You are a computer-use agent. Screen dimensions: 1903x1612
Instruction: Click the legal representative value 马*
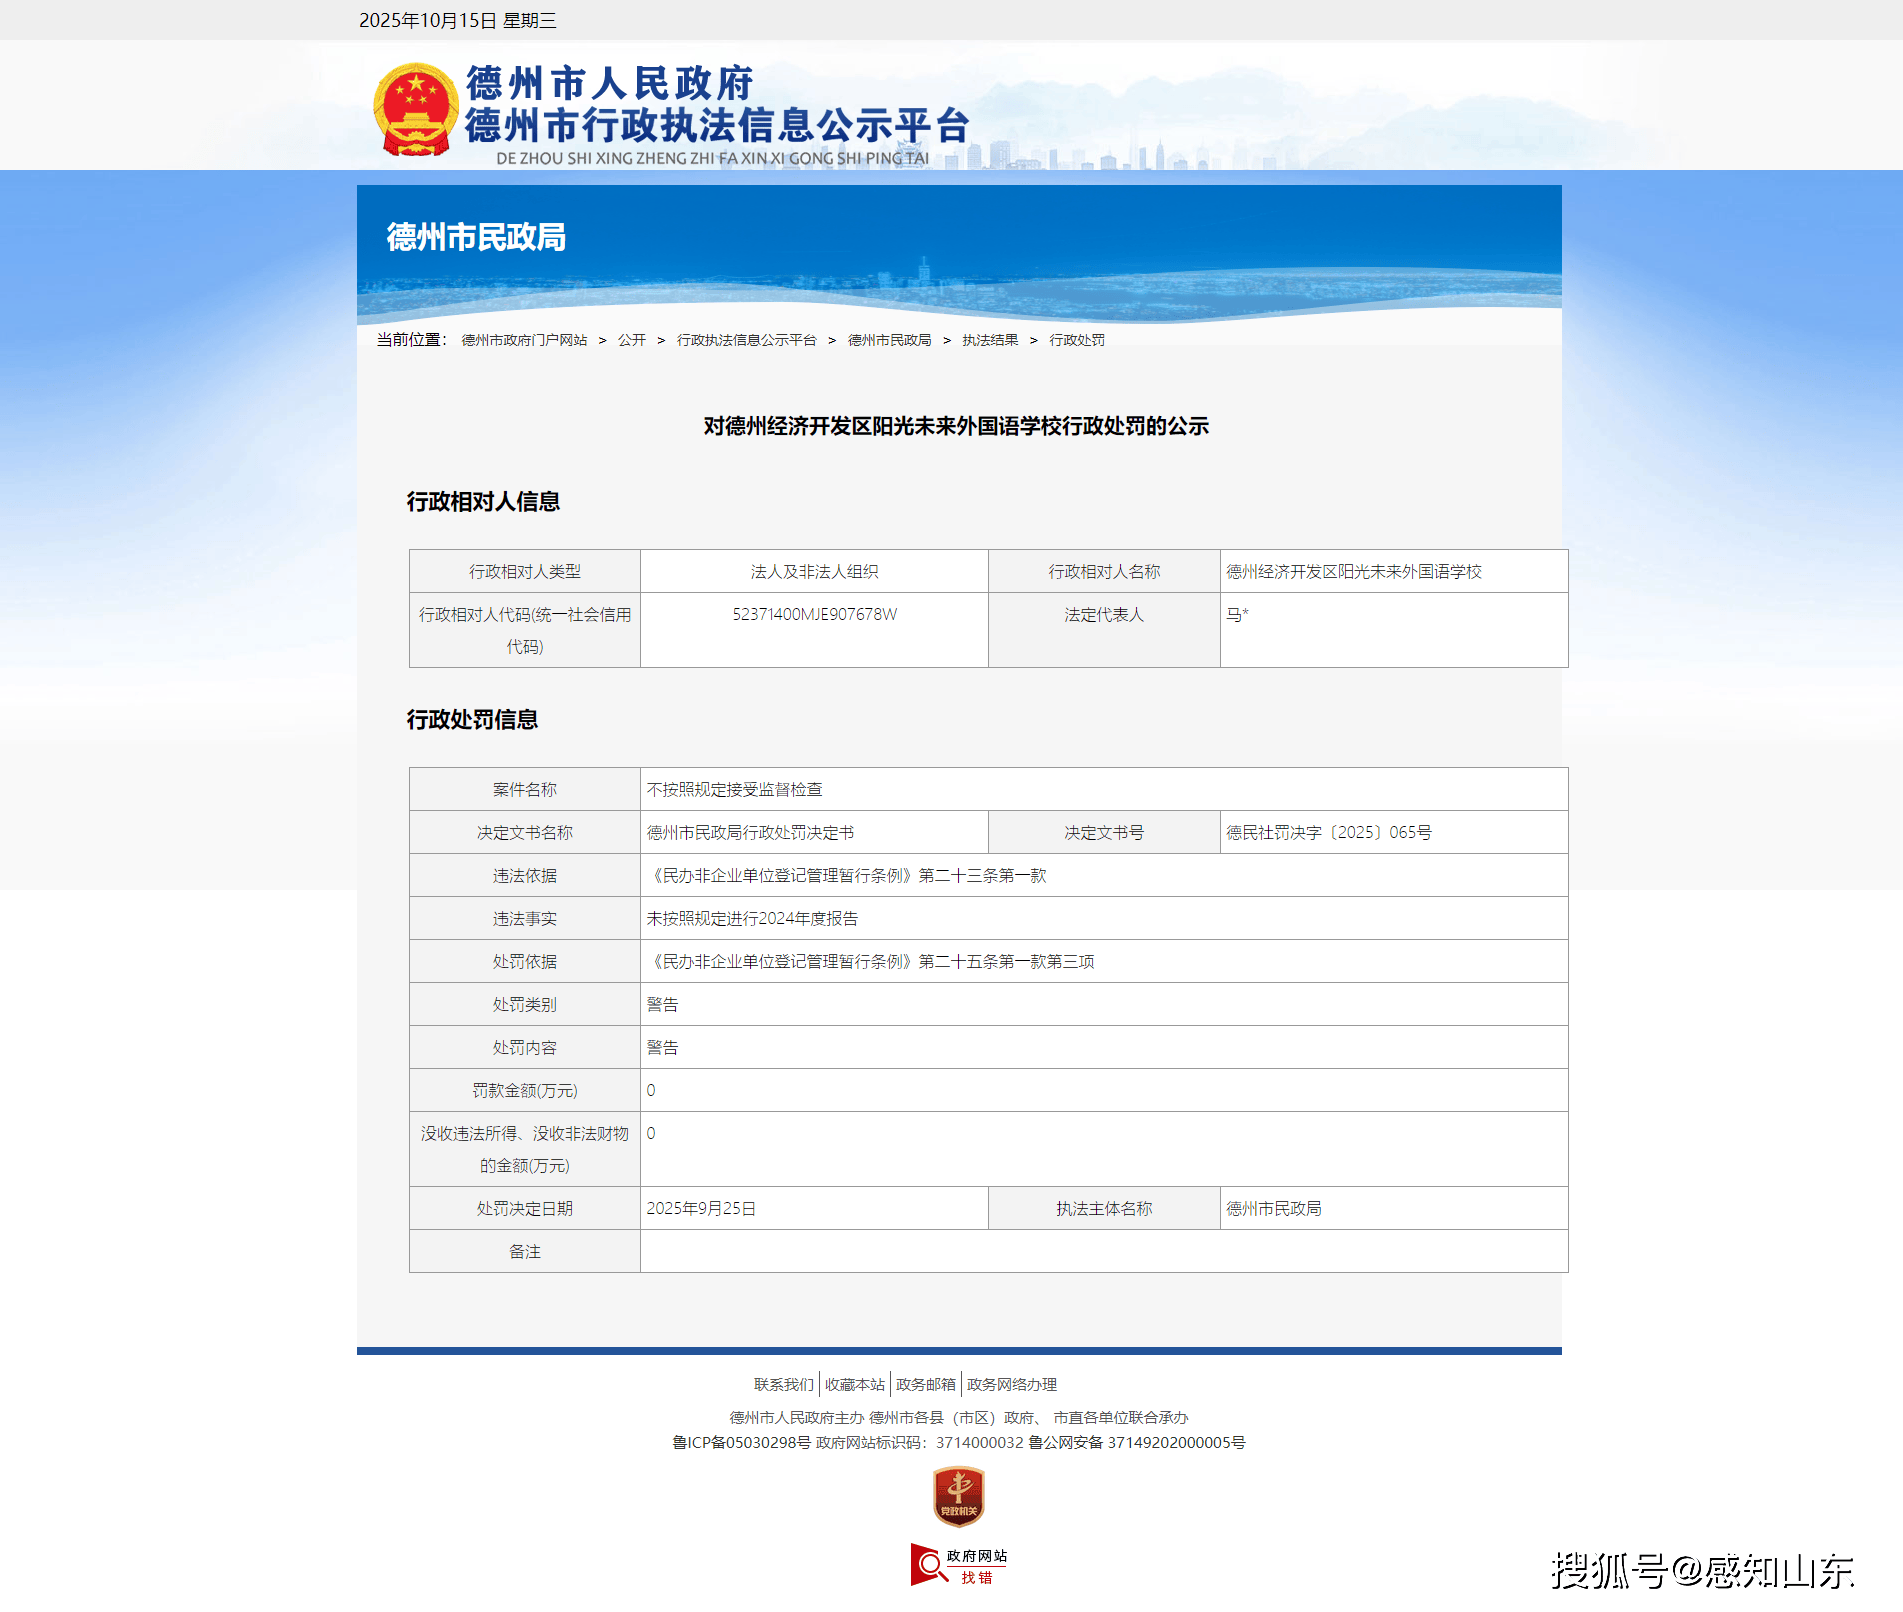pyautogui.click(x=1237, y=614)
